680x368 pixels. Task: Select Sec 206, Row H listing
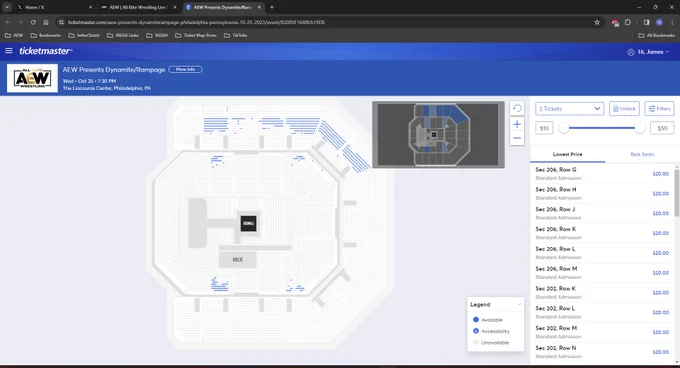click(x=602, y=193)
